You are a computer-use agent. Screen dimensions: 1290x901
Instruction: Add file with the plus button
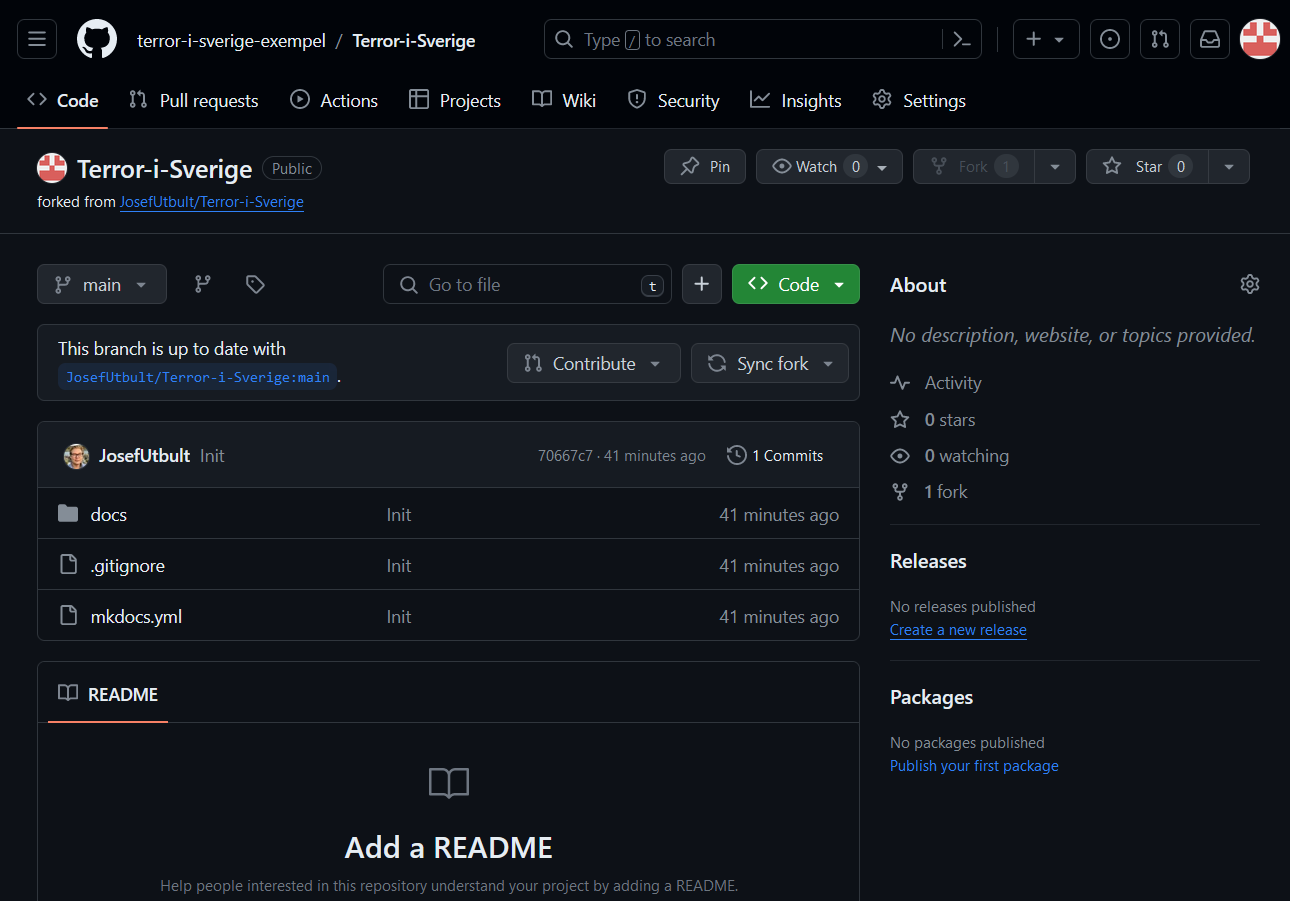click(702, 284)
